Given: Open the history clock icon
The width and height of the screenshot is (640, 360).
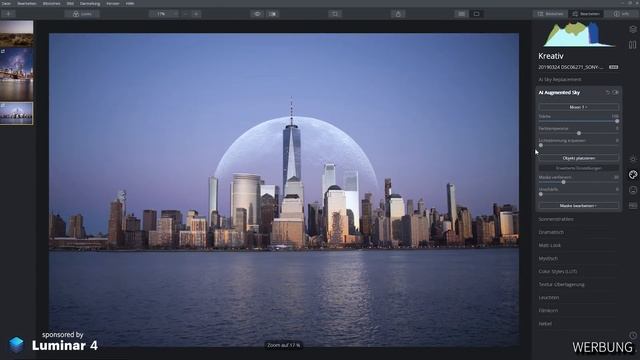Looking at the screenshot, I should (x=633, y=335).
